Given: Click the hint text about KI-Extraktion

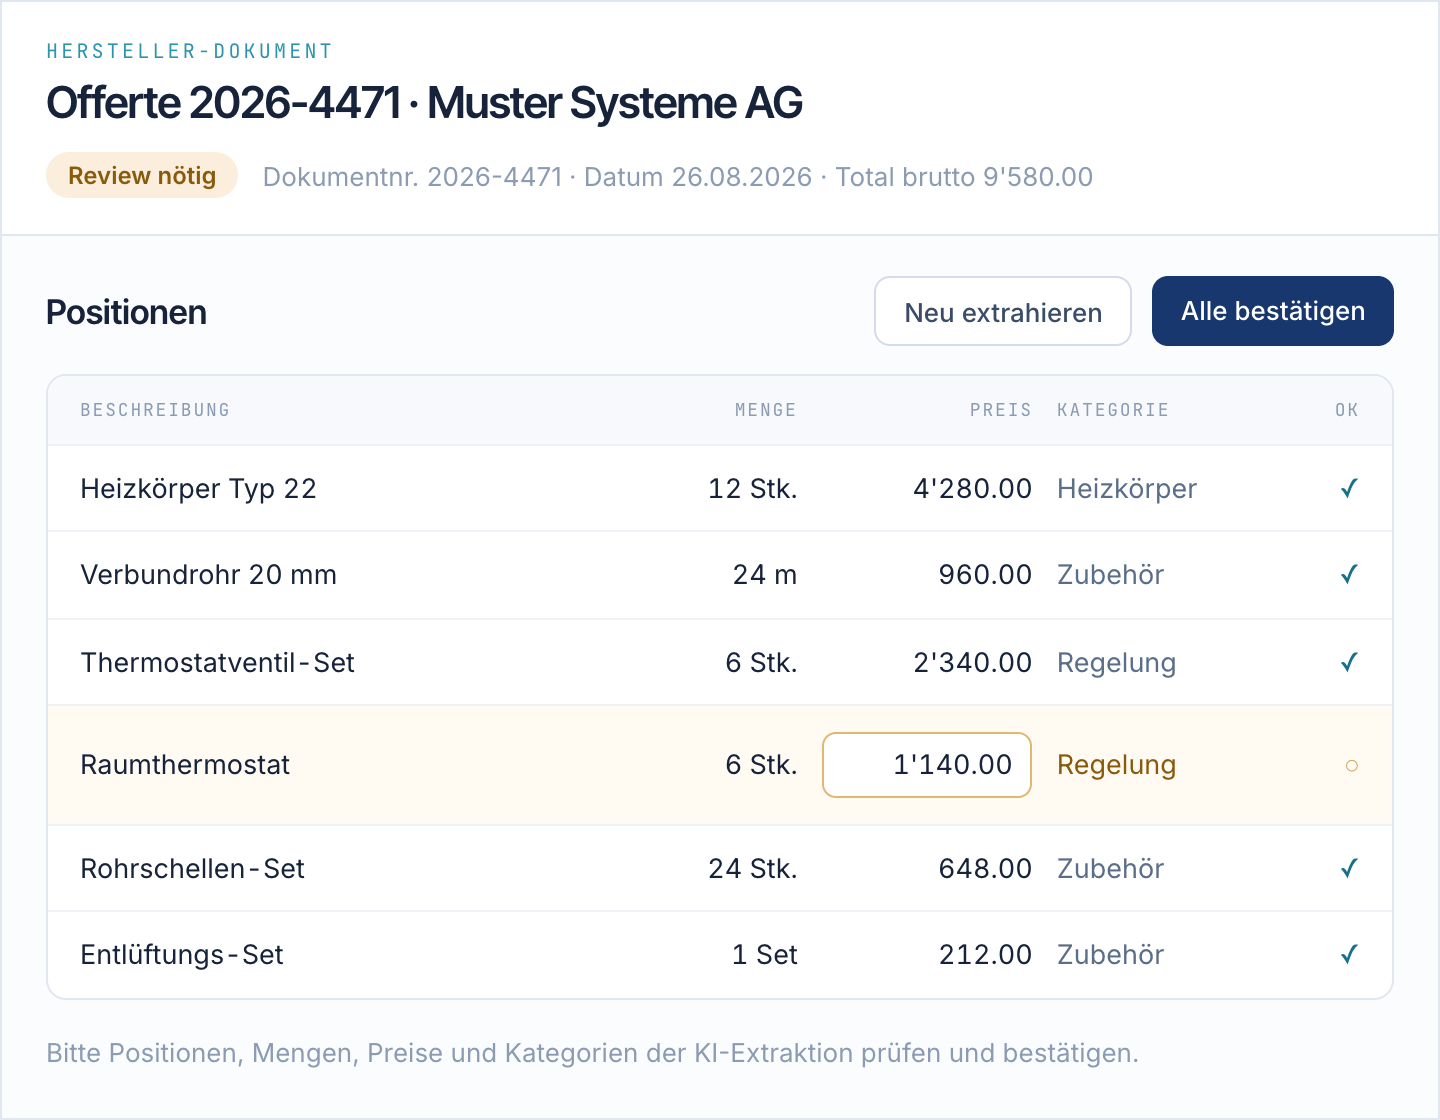Looking at the screenshot, I should click(593, 1053).
